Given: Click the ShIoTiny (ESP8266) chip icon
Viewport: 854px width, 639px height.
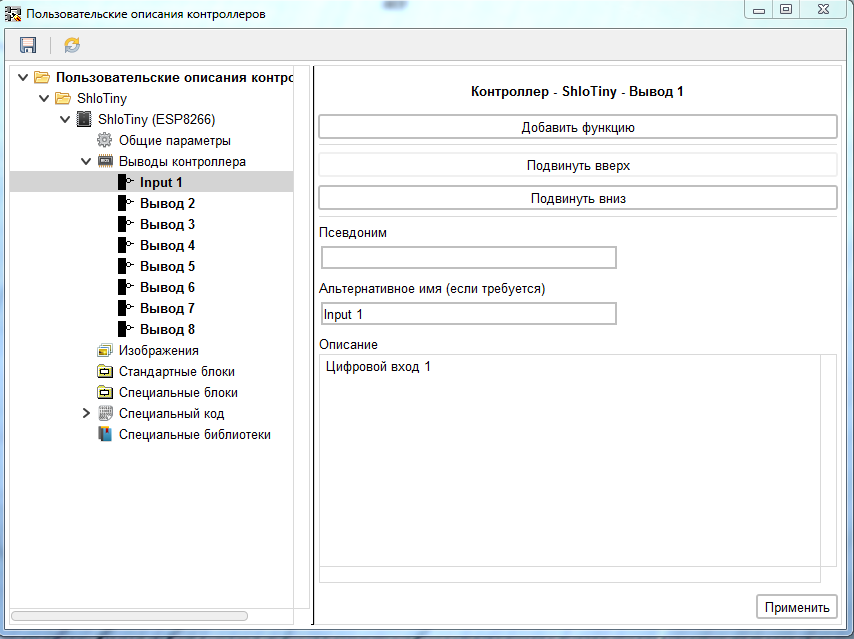Looking at the screenshot, I should pyautogui.click(x=84, y=119).
